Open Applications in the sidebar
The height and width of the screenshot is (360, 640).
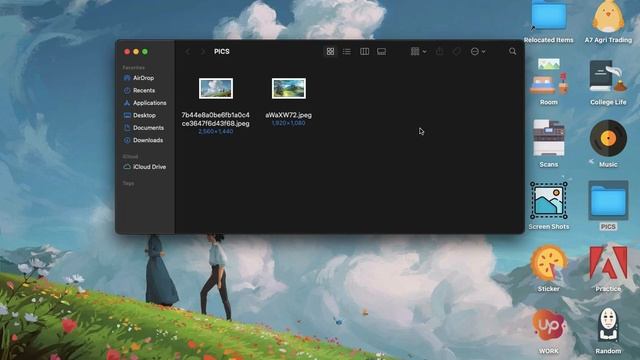(x=145, y=103)
